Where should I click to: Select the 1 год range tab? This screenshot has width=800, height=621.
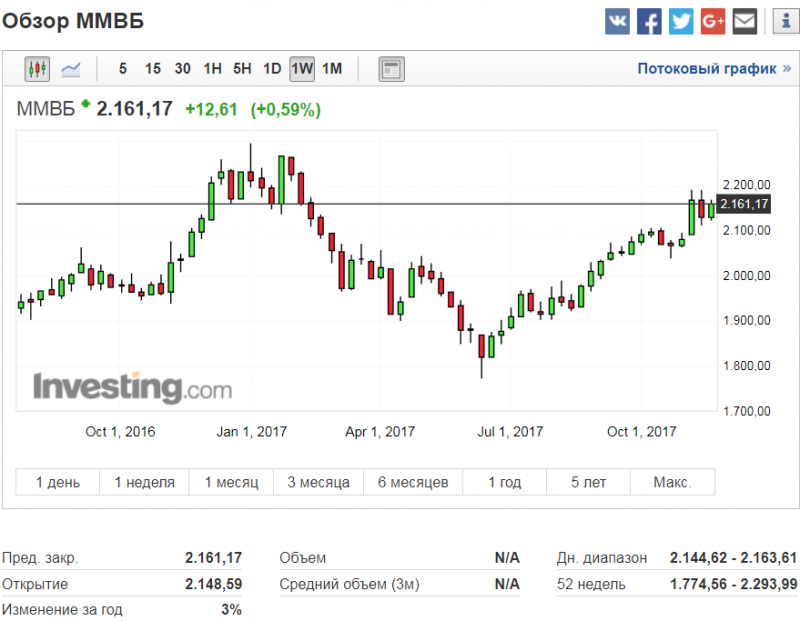504,482
